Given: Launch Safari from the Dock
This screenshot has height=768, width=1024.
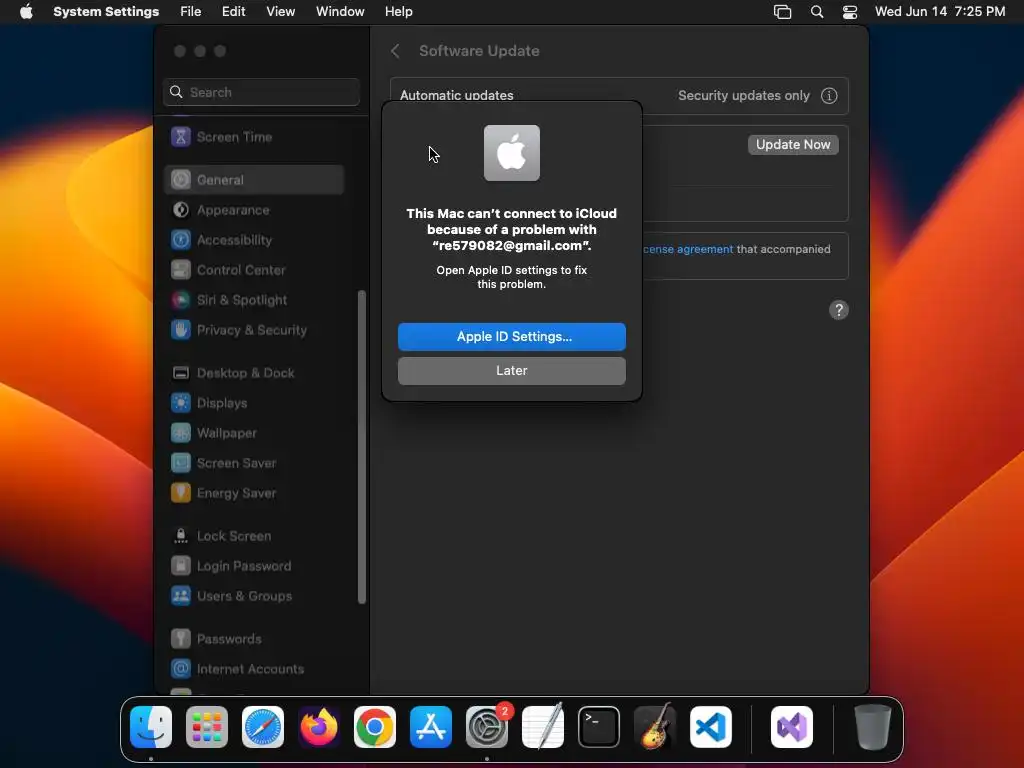Looking at the screenshot, I should 263,727.
